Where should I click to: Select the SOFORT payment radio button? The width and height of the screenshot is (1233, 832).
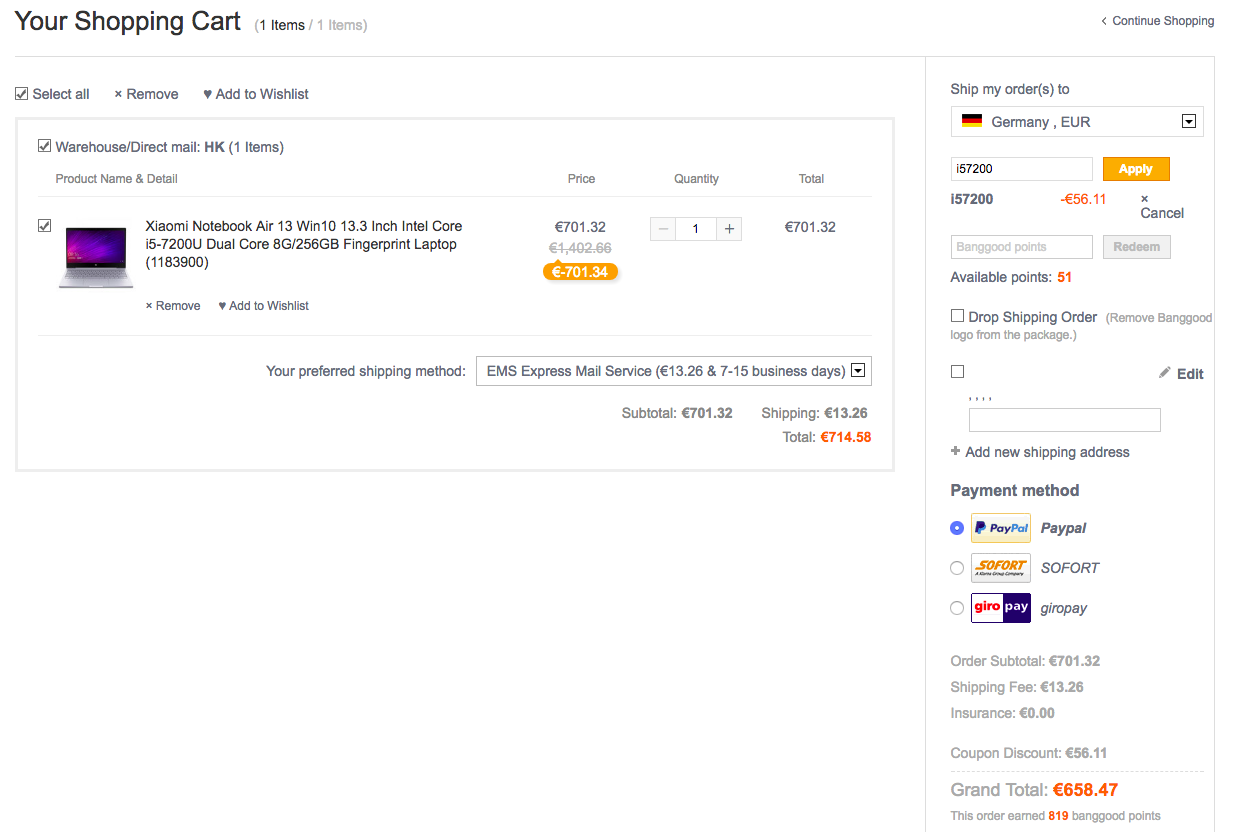tap(957, 568)
